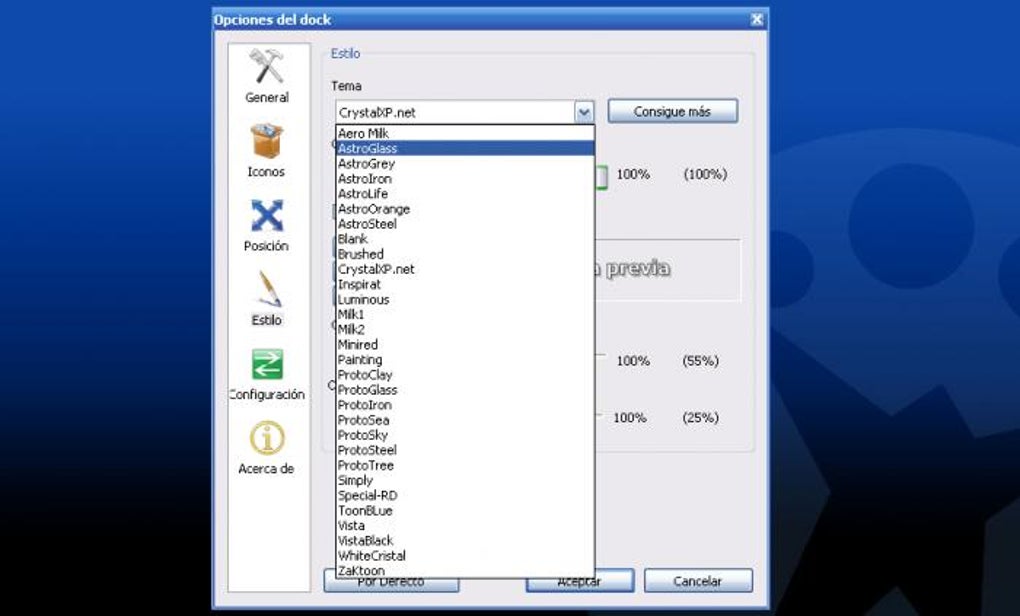This screenshot has width=1020, height=616.
Task: Select the Aero Milk theme
Action: [x=465, y=133]
